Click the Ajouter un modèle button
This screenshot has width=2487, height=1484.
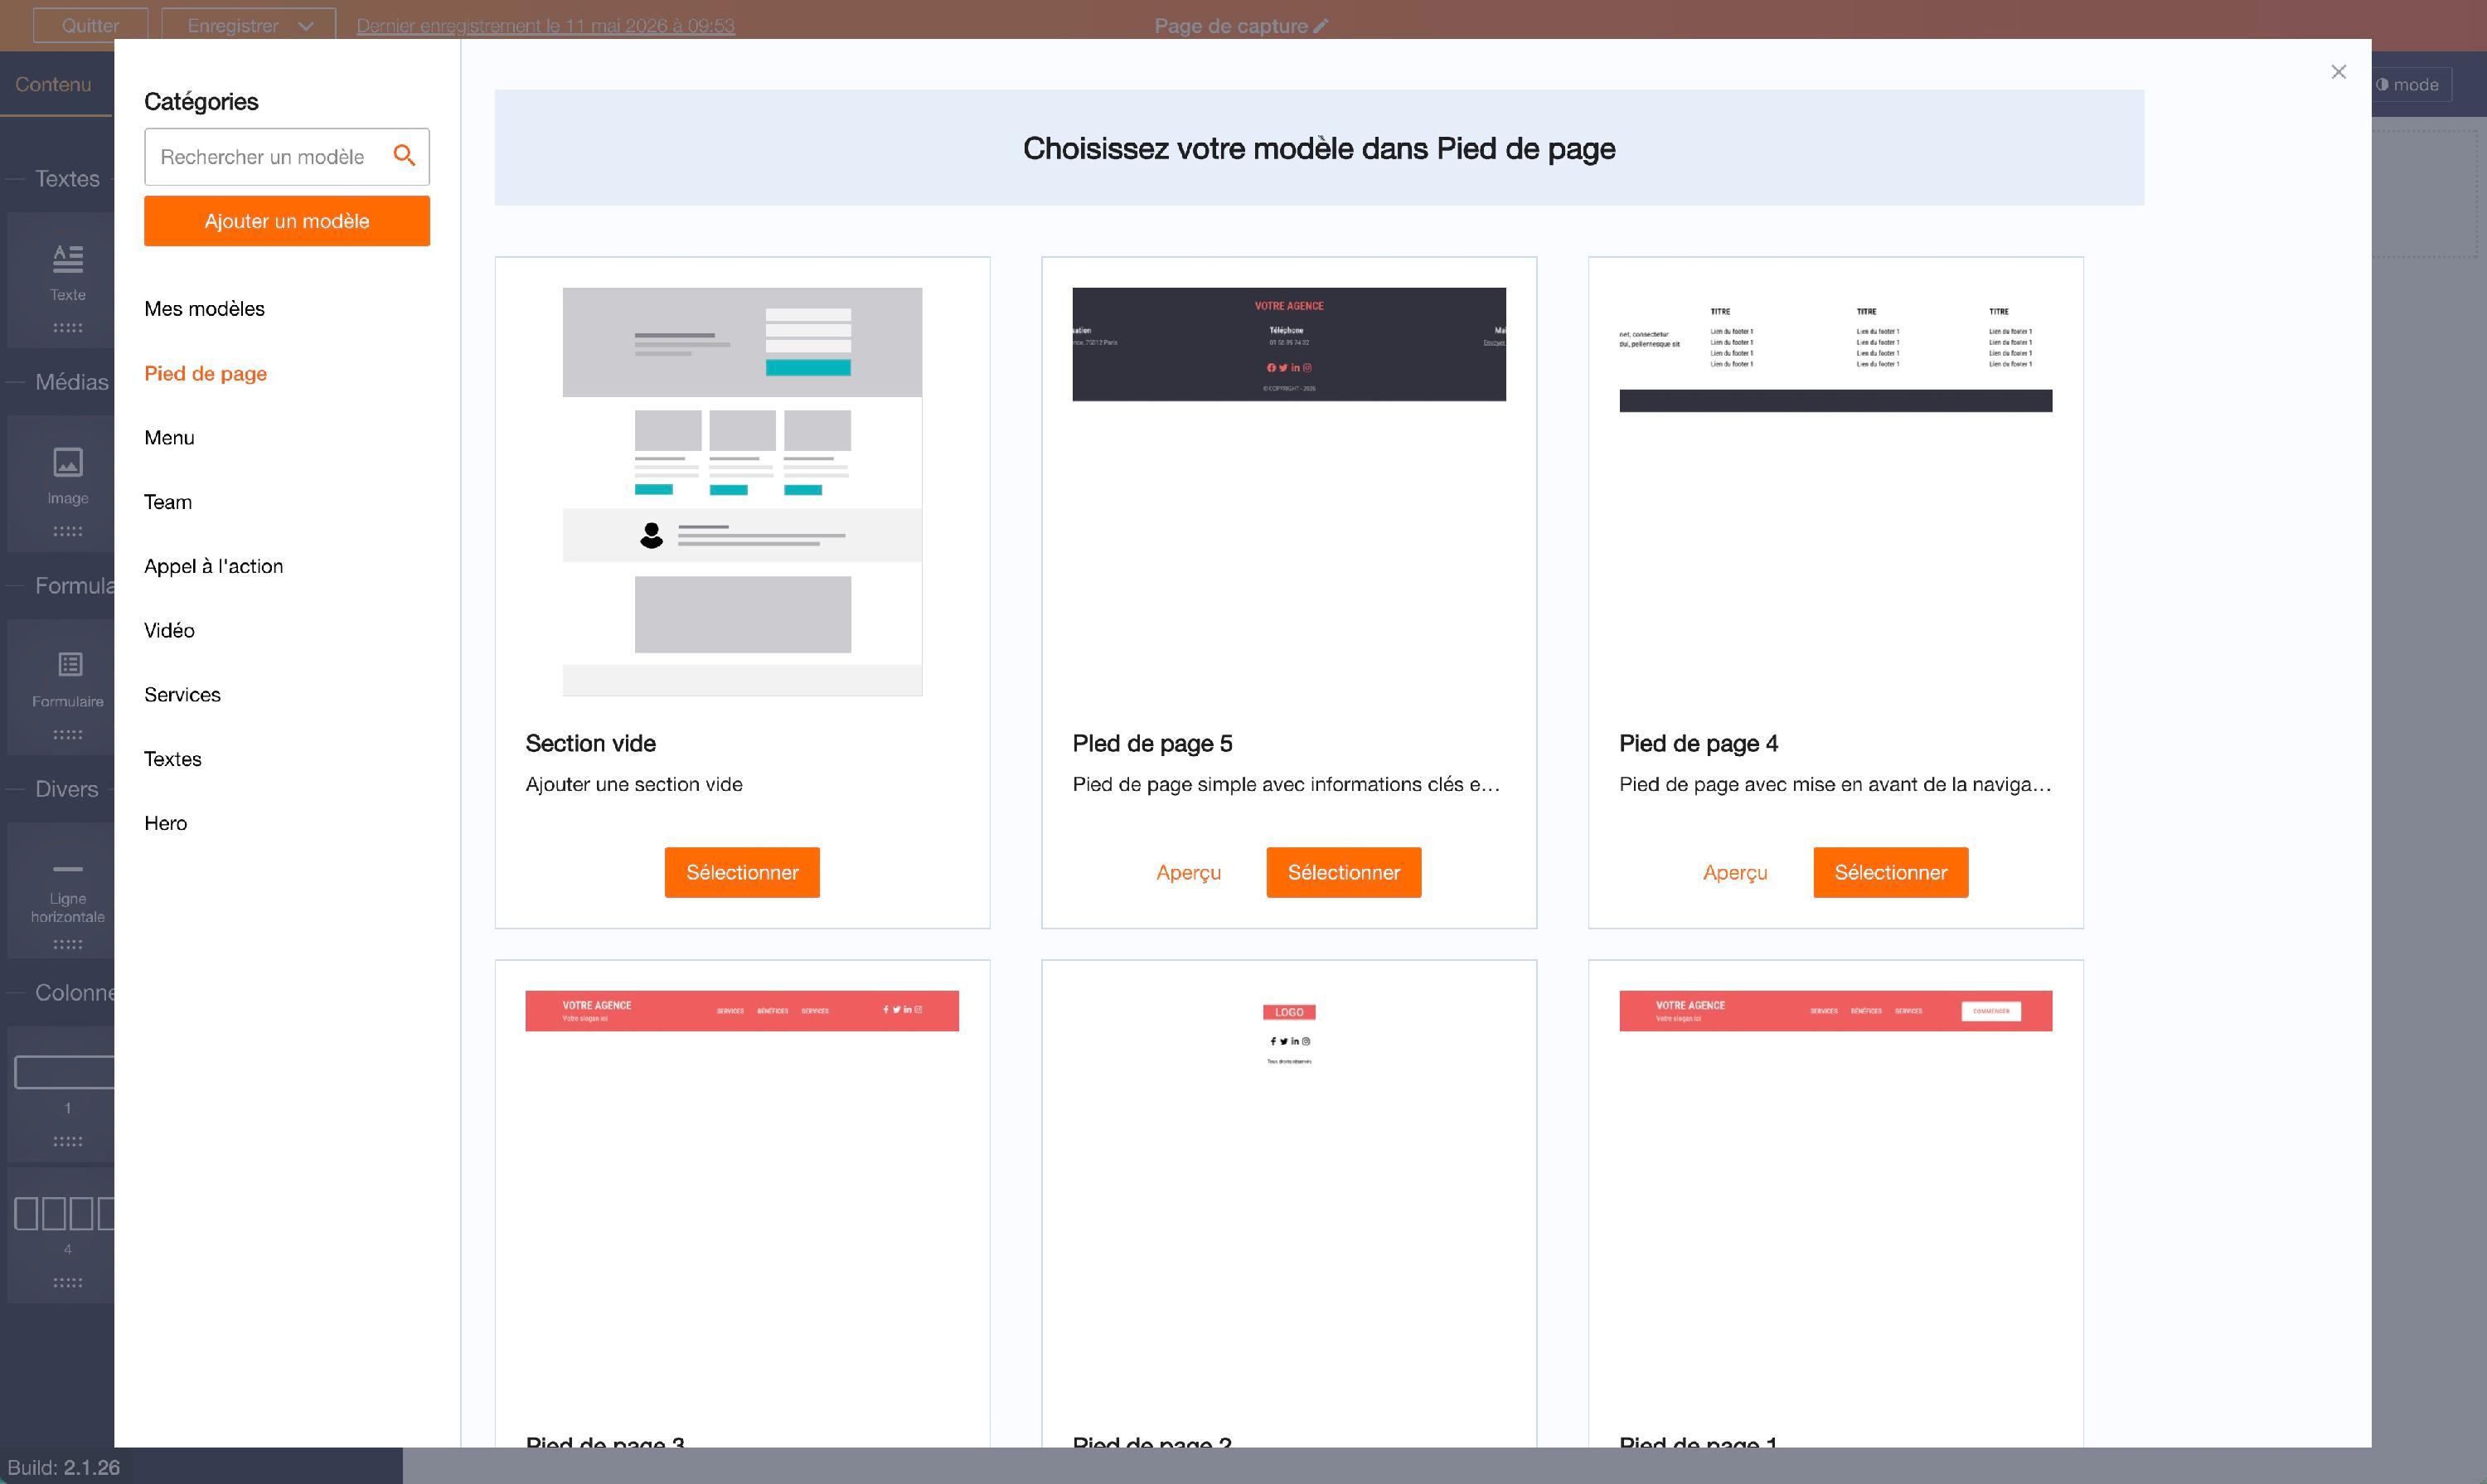(287, 221)
